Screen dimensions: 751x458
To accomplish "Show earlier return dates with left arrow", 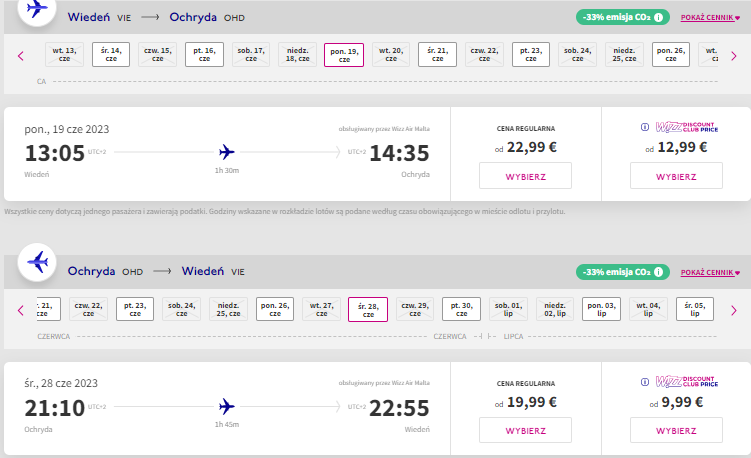I will click(21, 310).
